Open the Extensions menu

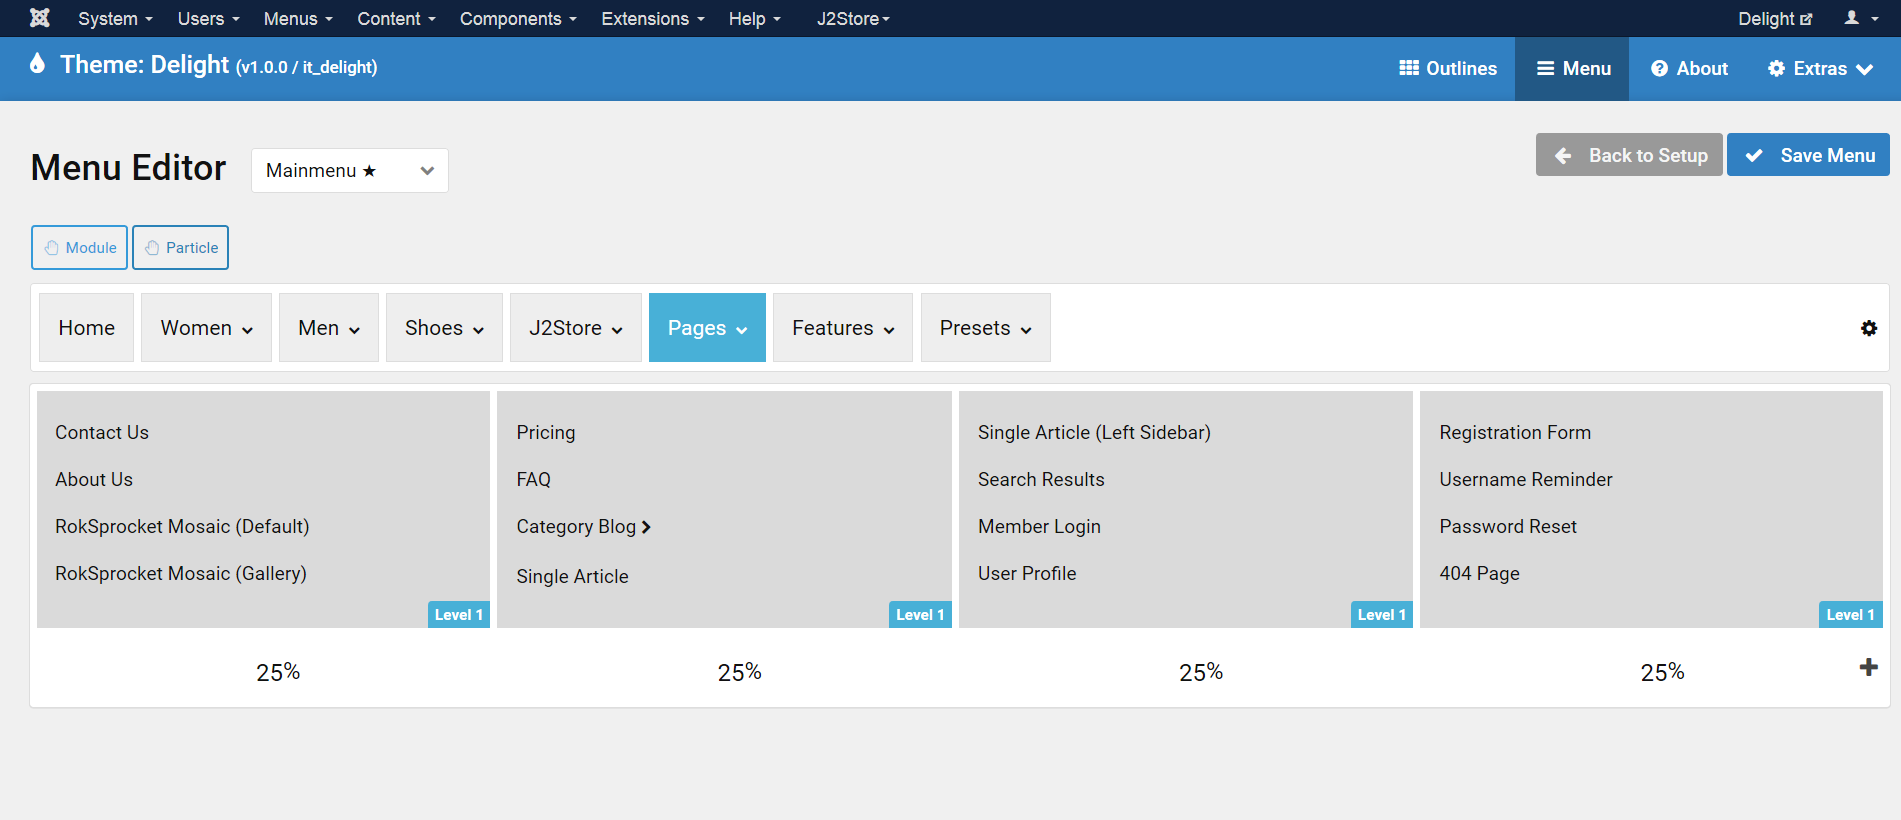coord(652,18)
